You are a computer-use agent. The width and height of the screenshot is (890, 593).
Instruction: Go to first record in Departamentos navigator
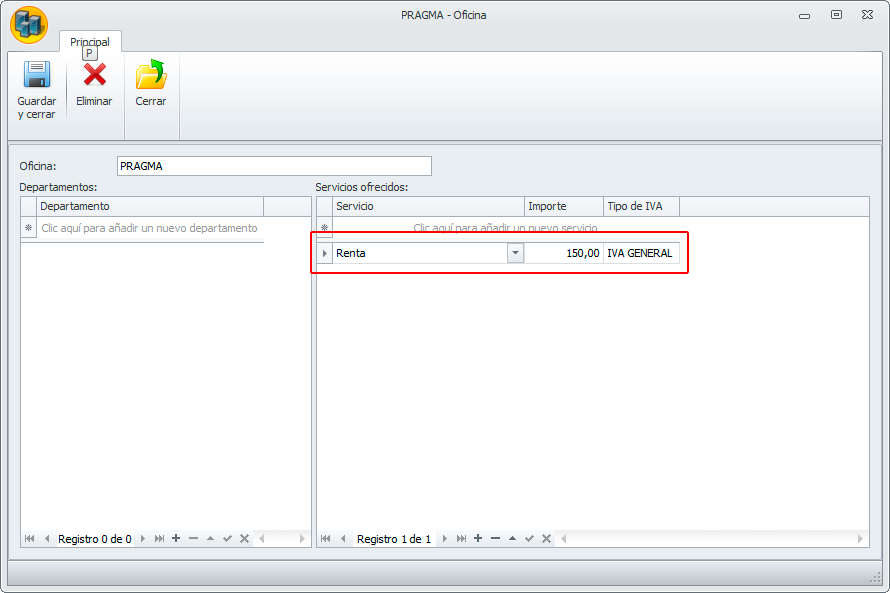point(30,539)
